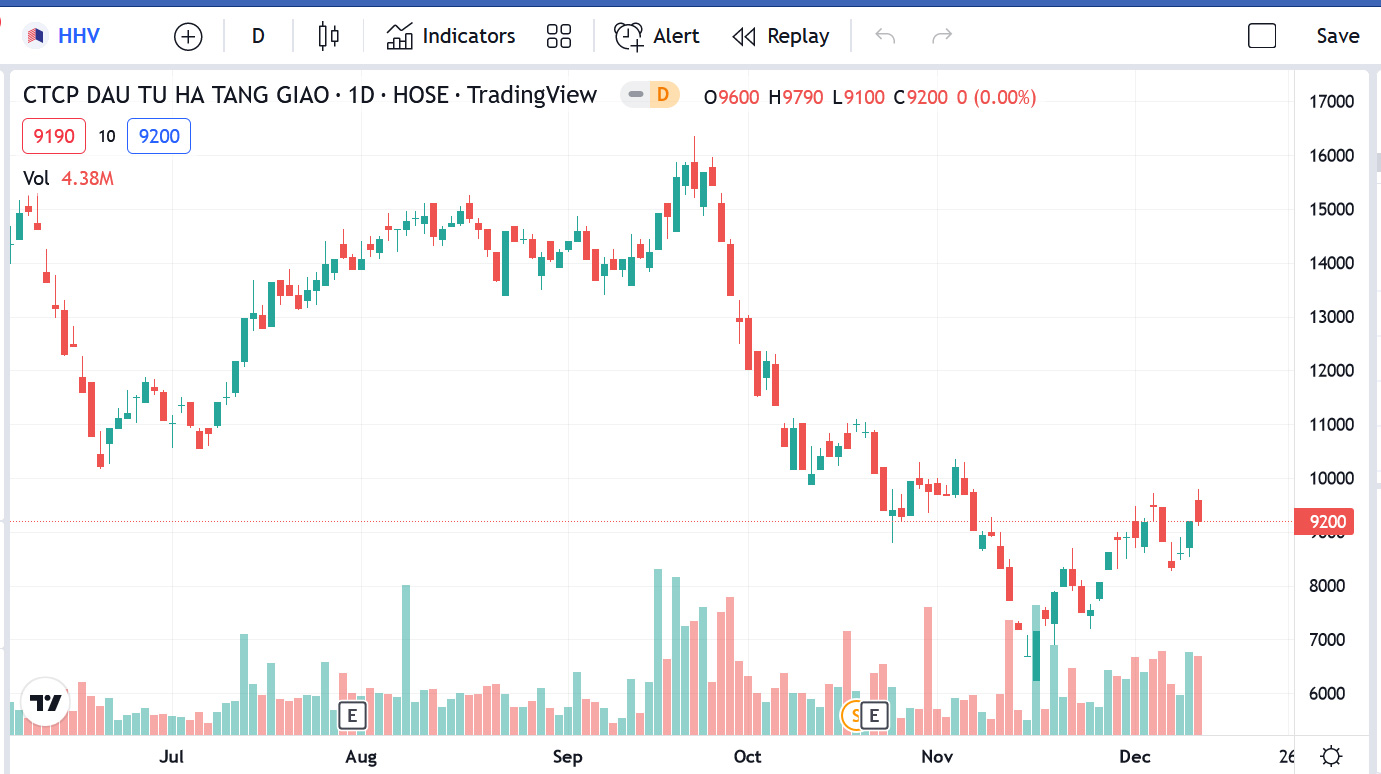The height and width of the screenshot is (774, 1381).
Task: Click the plus icon to compare or add symbol
Action: 188,37
